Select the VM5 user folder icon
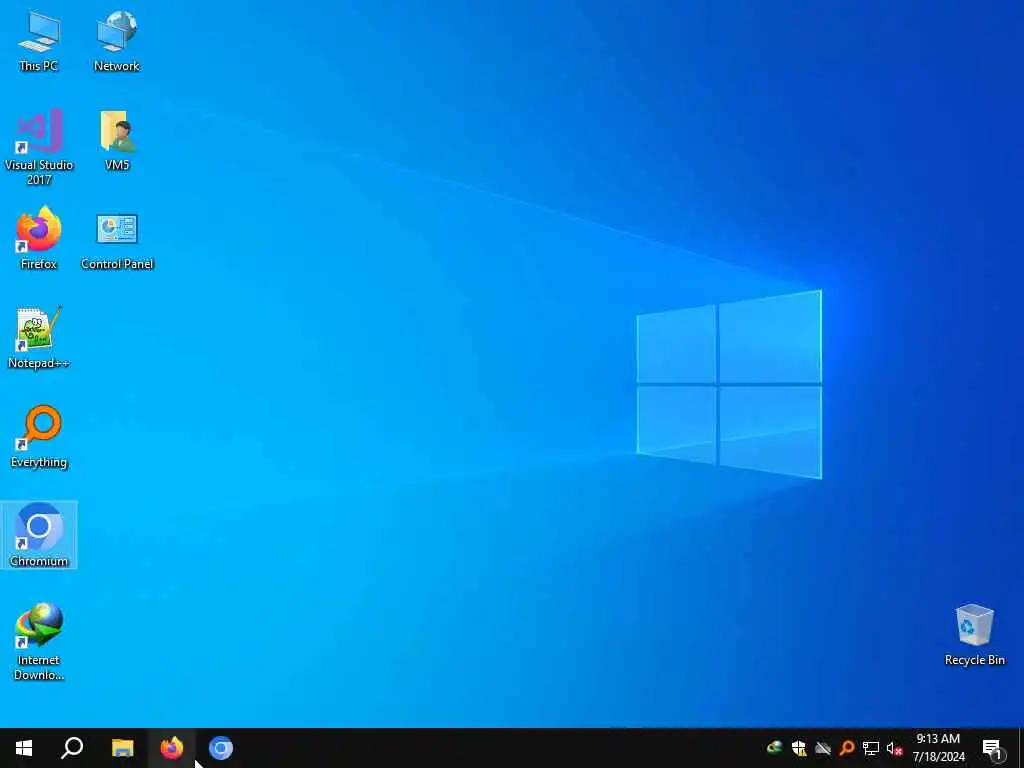1024x768 pixels. (x=117, y=141)
